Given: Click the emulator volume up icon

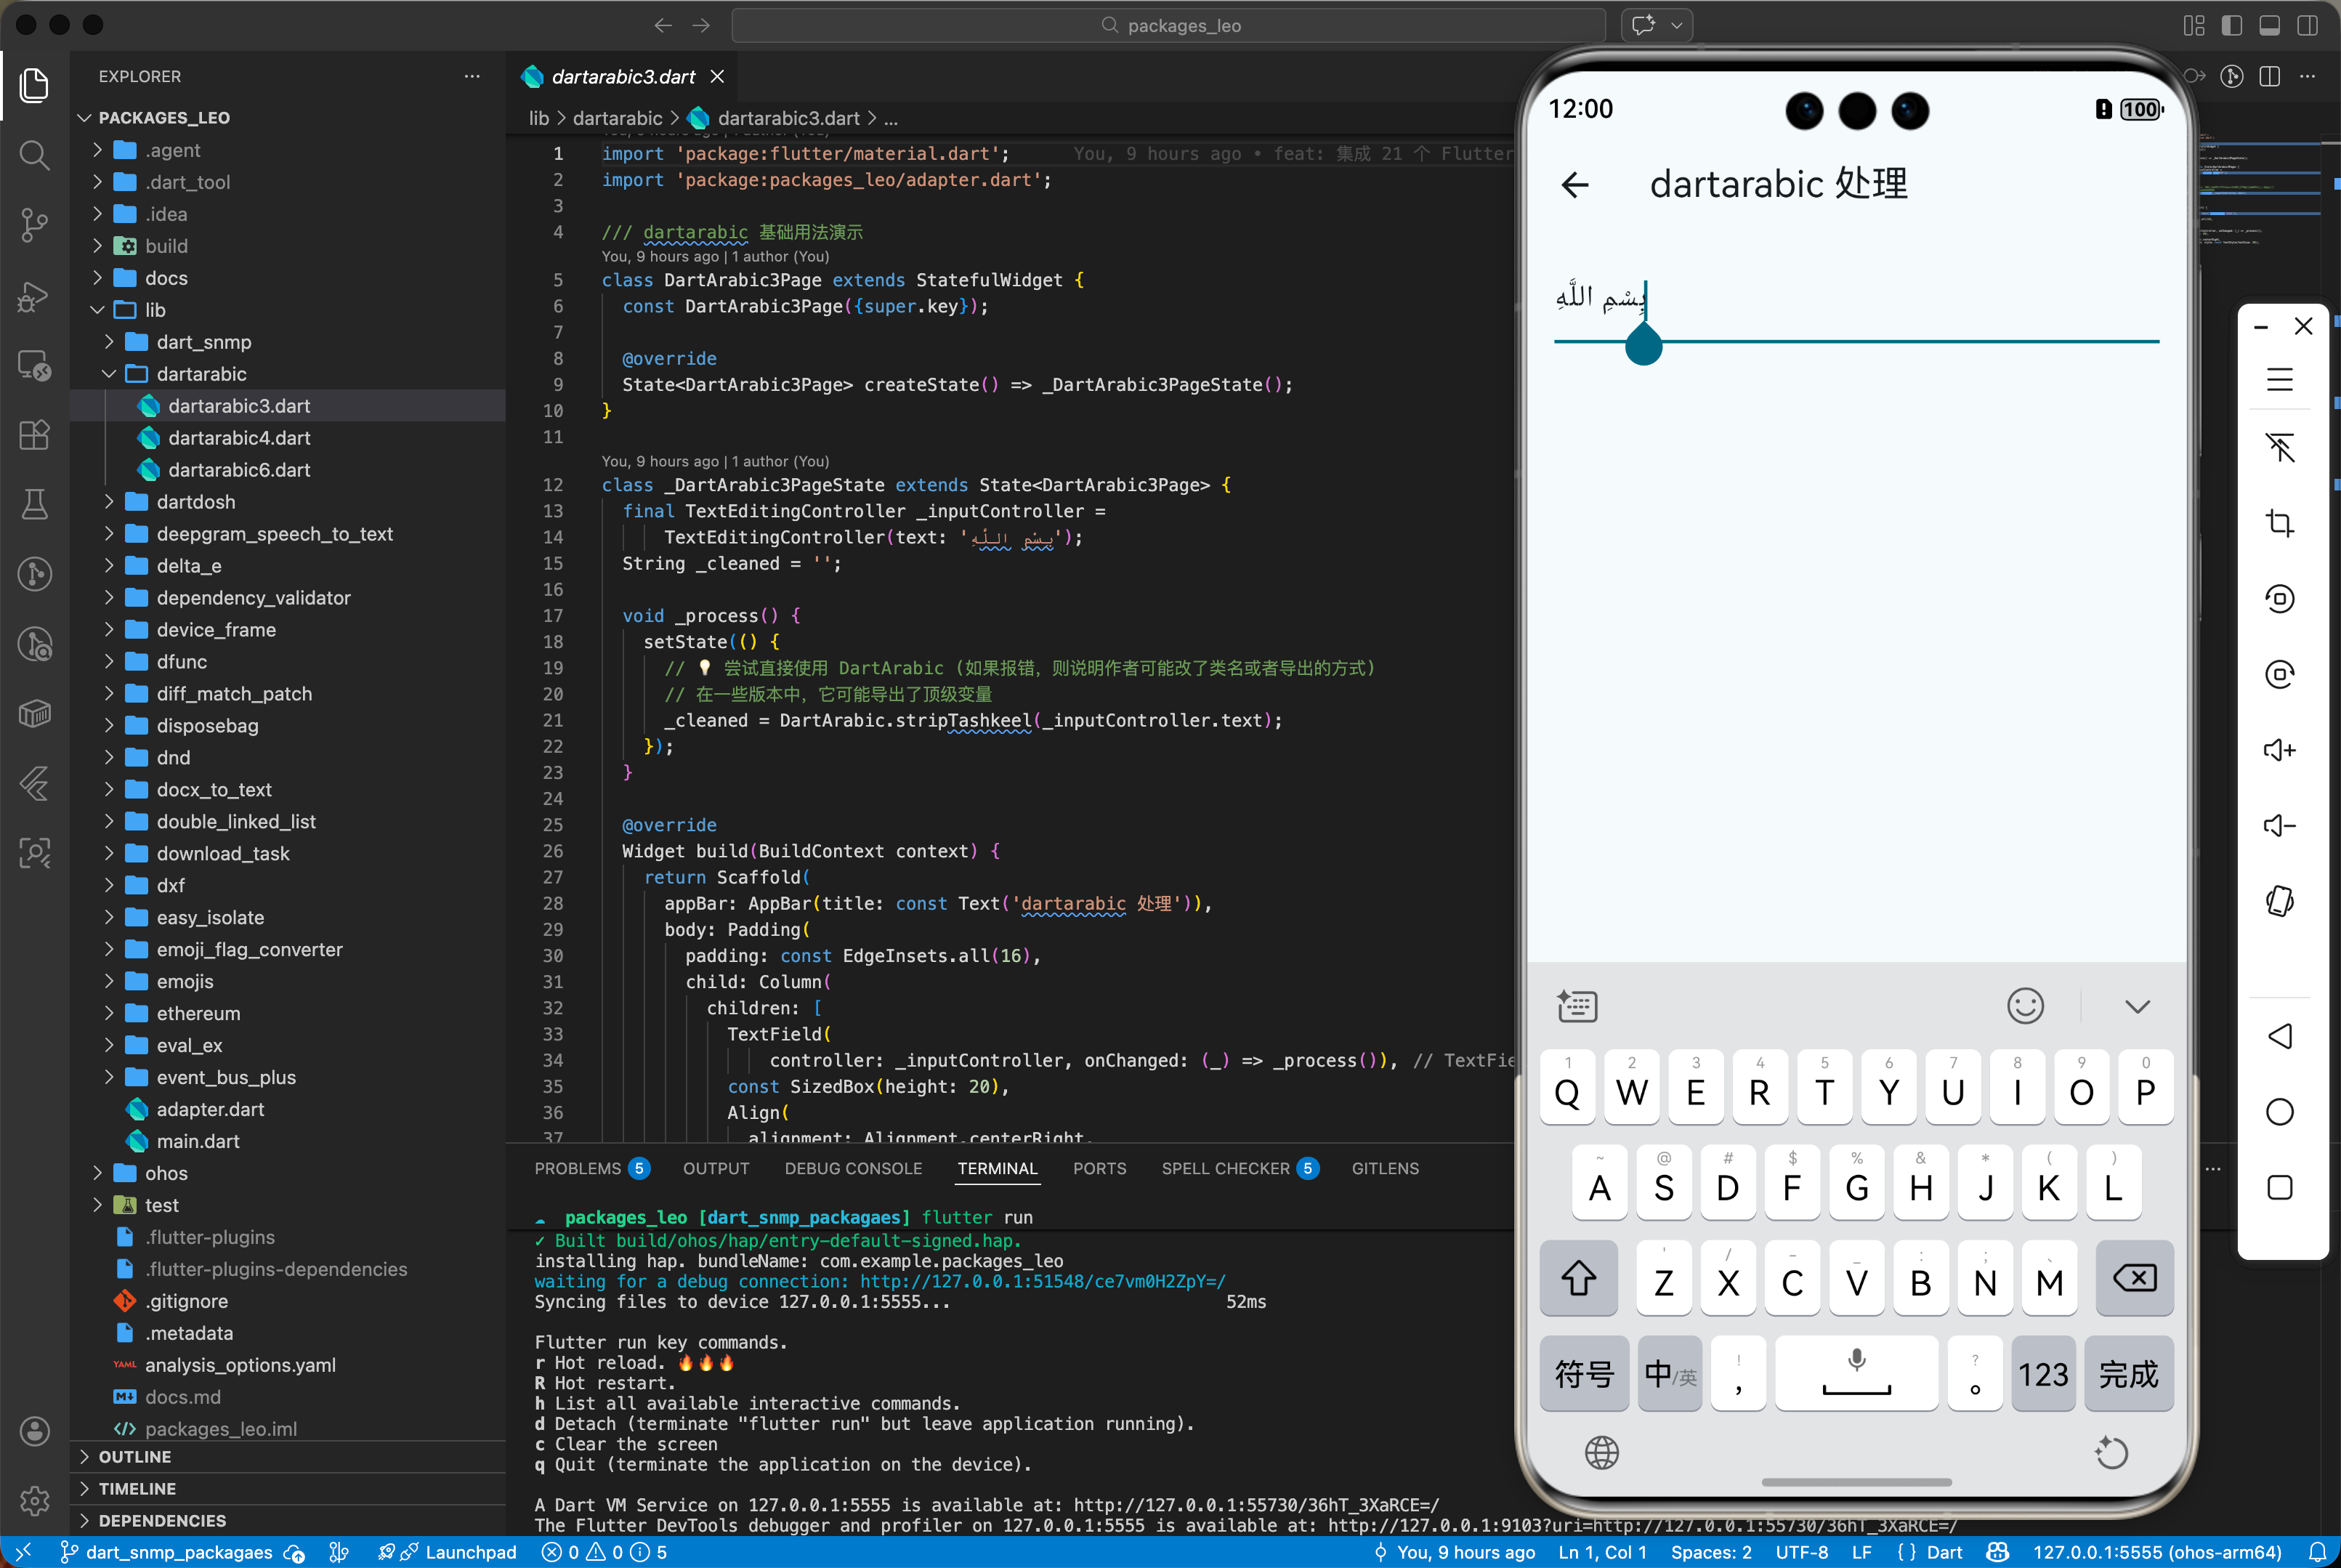Looking at the screenshot, I should coord(2279,750).
